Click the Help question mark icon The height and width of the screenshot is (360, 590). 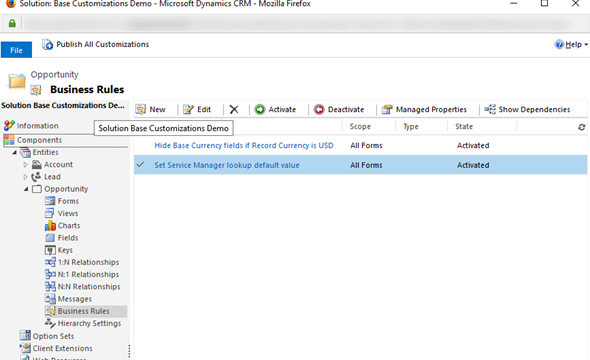(x=559, y=44)
